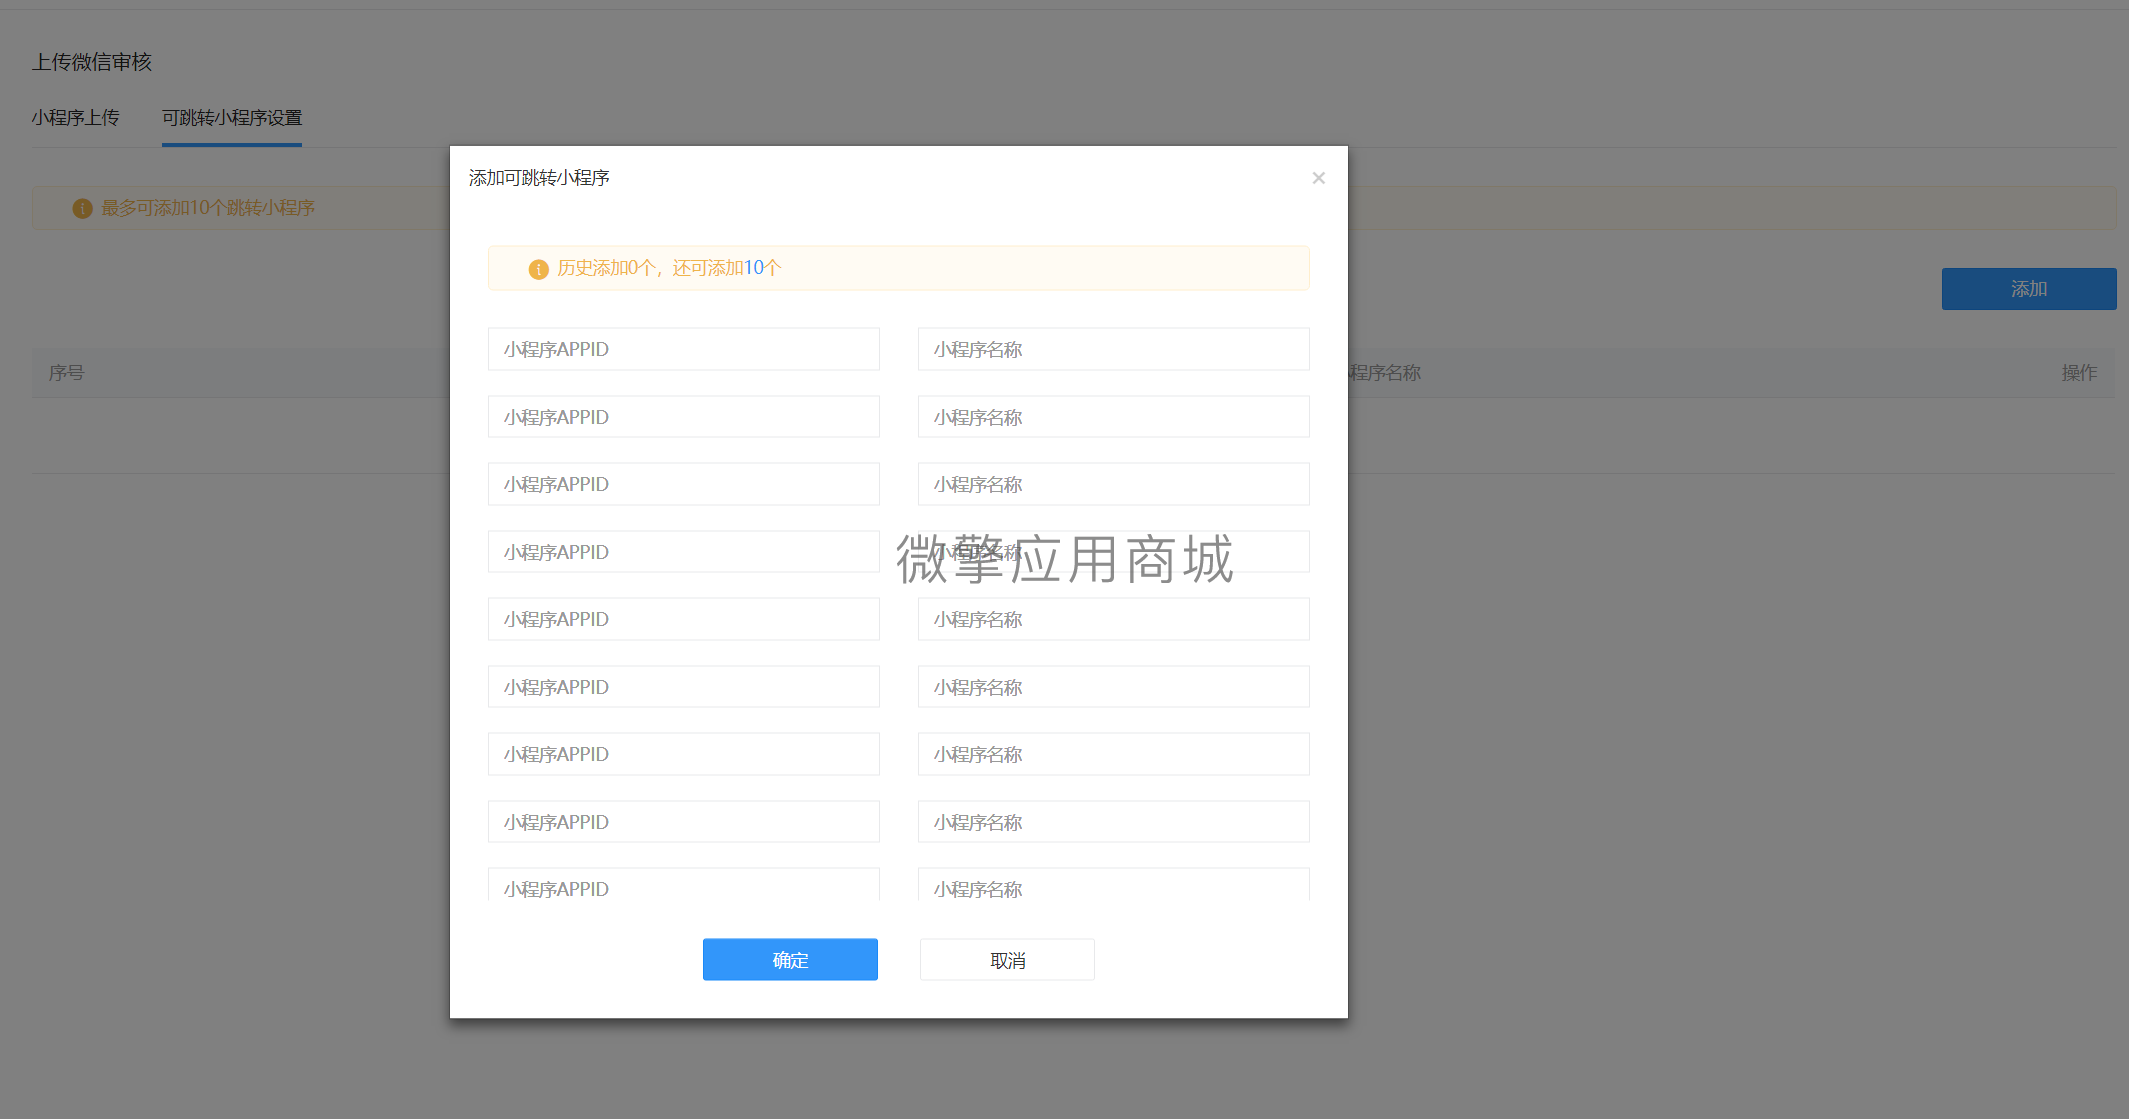Focus the first 小程序名称 field
The image size is (2129, 1119).
click(x=1114, y=349)
